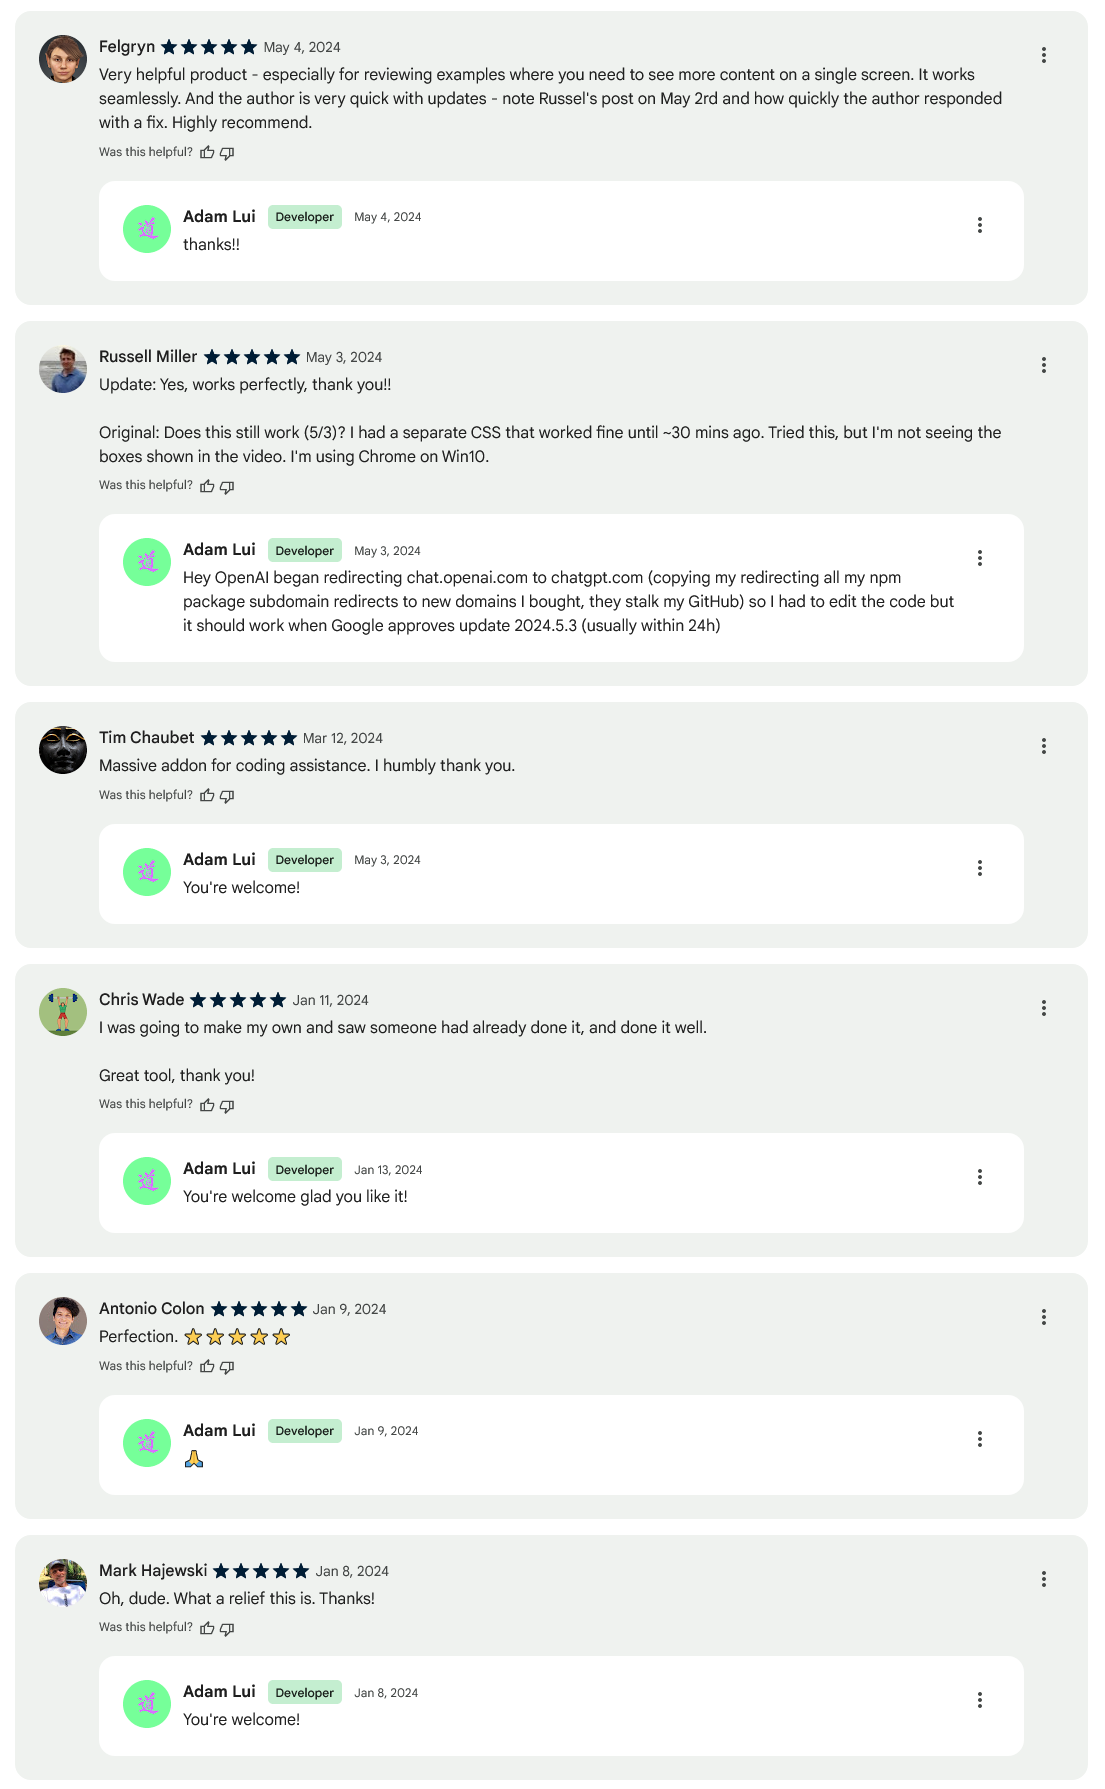Viewport: 1105px width, 1789px height.
Task: Thumbs down Russell Miller's review
Action: pyautogui.click(x=227, y=486)
